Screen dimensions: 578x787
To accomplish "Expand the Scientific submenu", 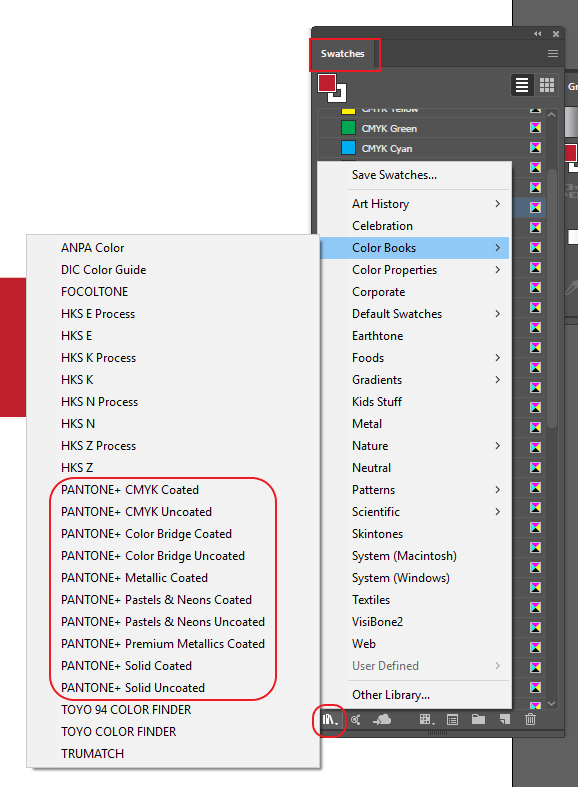I will (x=415, y=512).
